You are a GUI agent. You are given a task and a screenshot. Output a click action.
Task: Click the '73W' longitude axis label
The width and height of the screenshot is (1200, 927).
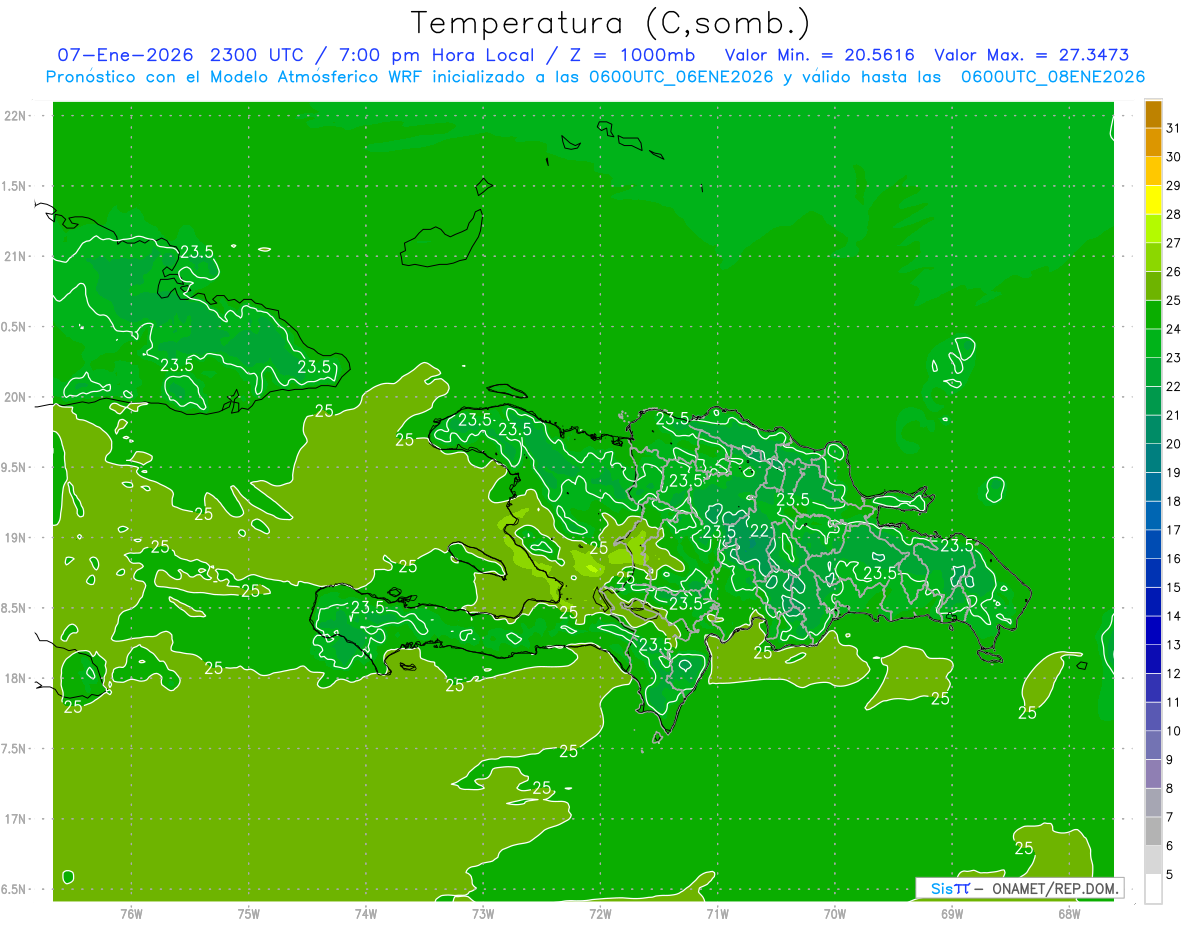[x=483, y=913]
